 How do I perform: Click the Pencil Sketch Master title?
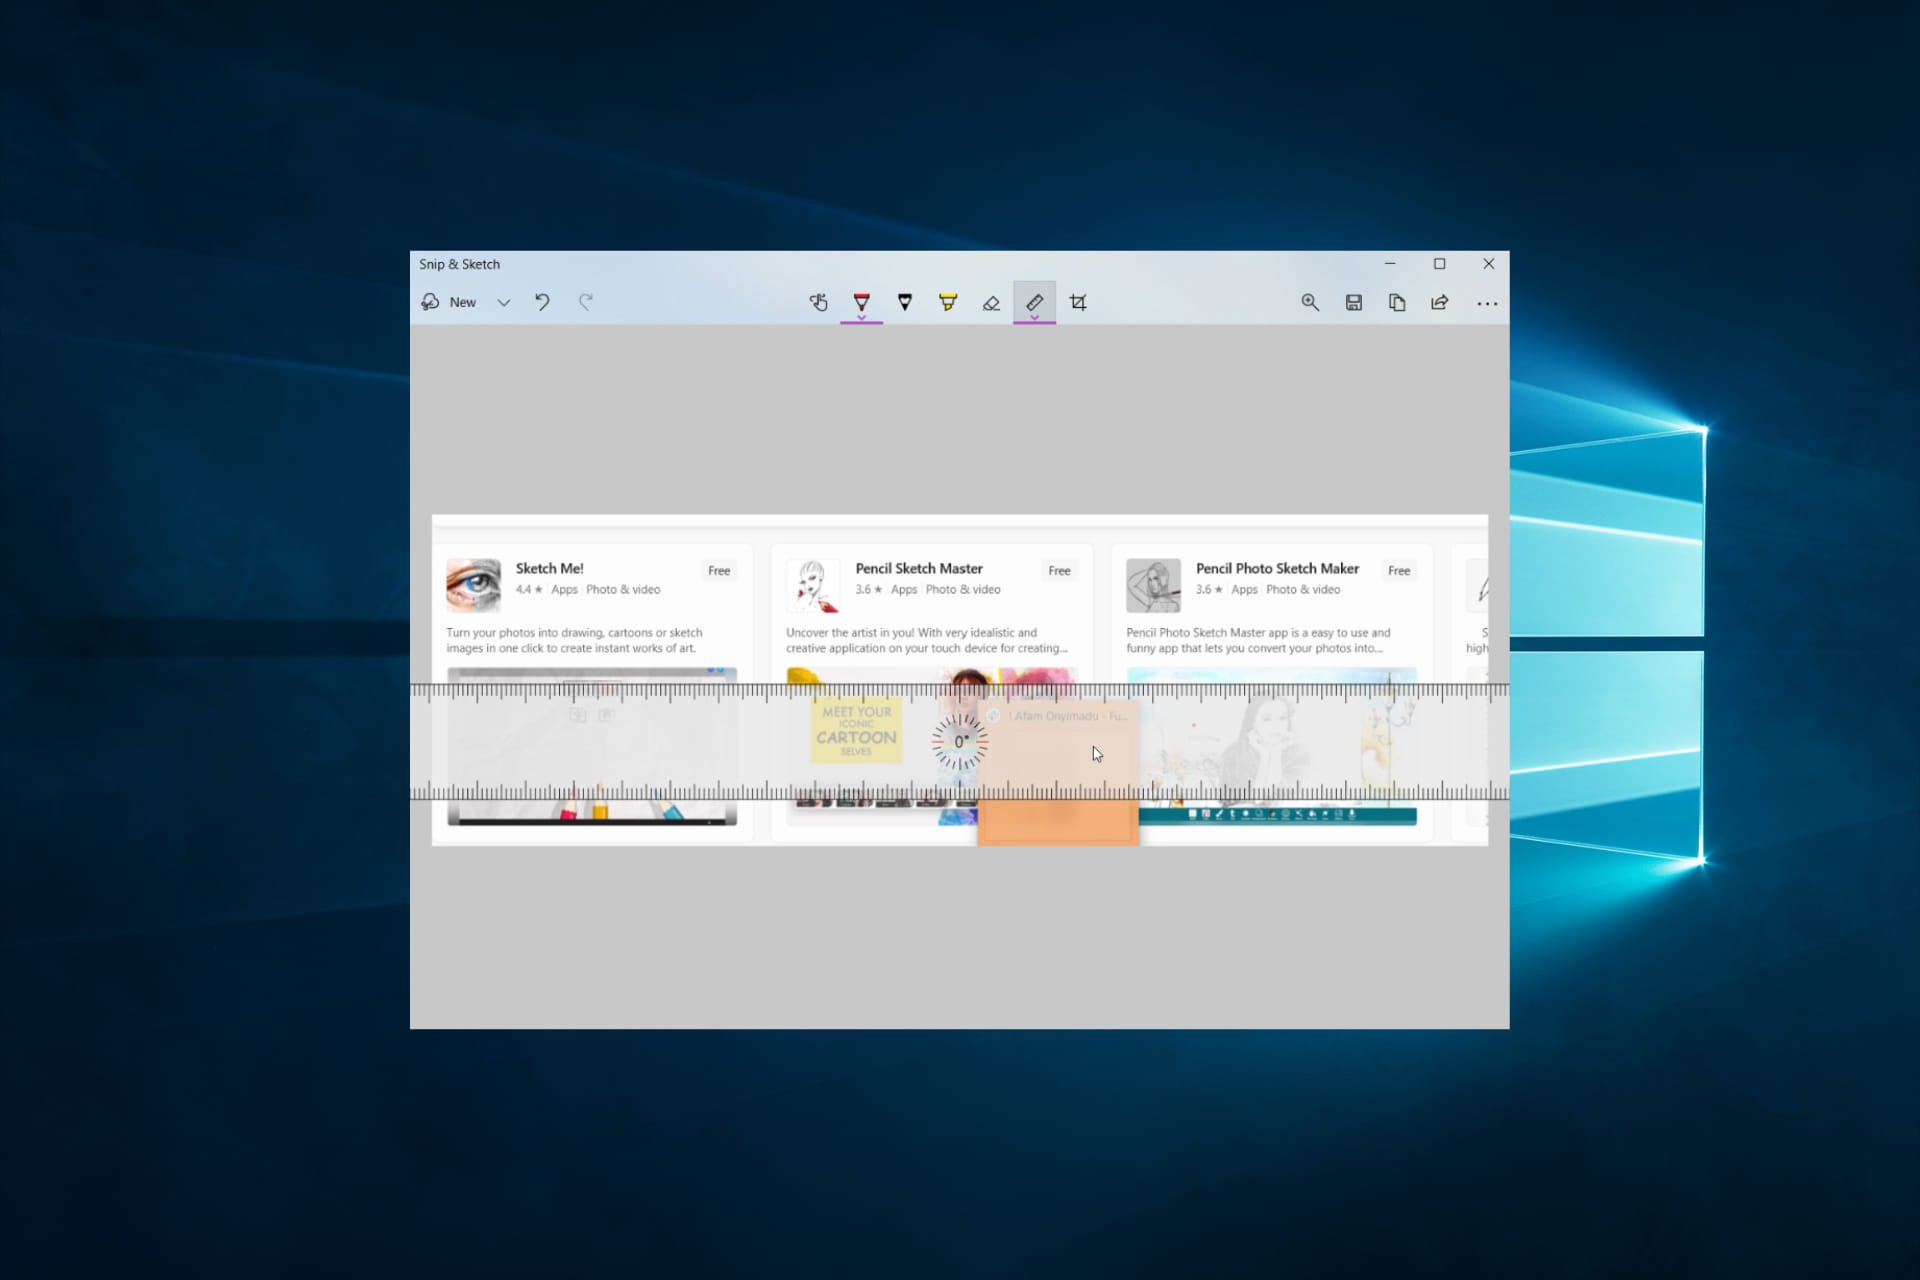pos(919,568)
